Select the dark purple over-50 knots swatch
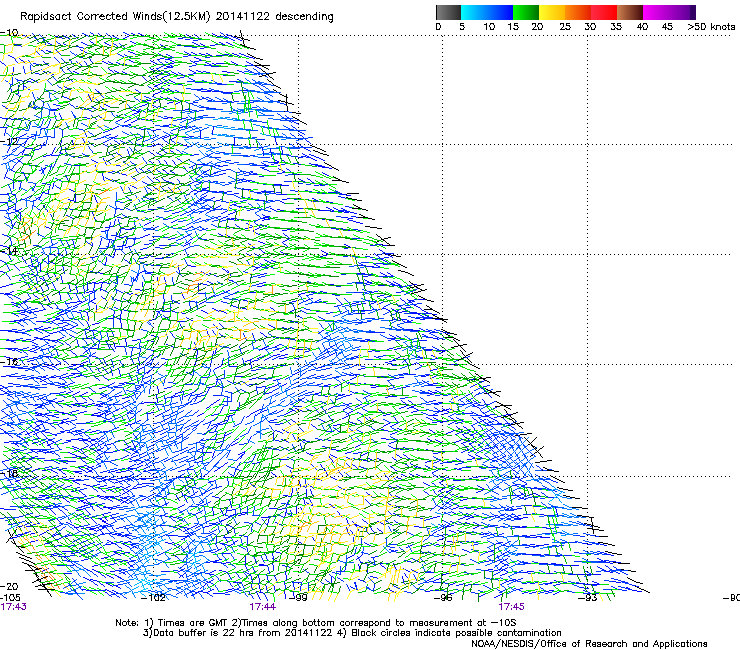 (x=693, y=12)
